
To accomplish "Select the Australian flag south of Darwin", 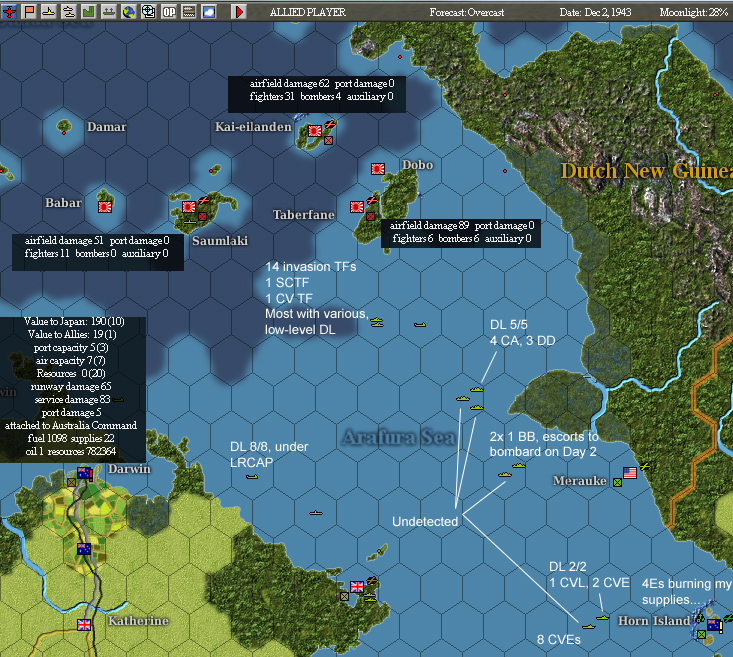I will [84, 549].
